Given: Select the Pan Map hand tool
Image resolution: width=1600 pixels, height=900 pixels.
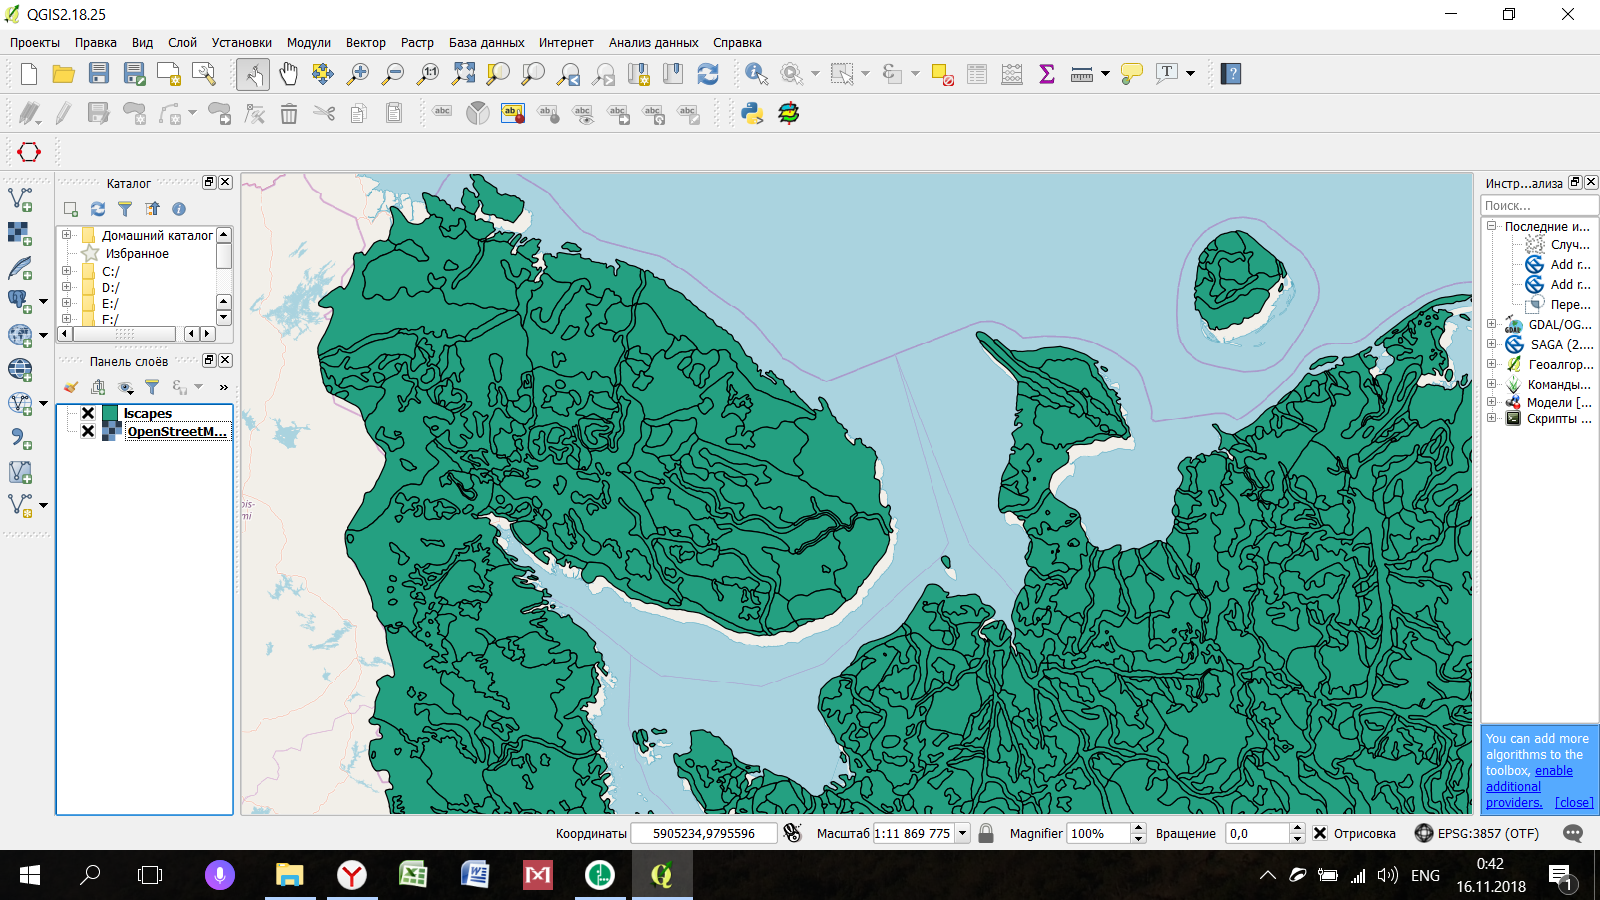Looking at the screenshot, I should 288,74.
